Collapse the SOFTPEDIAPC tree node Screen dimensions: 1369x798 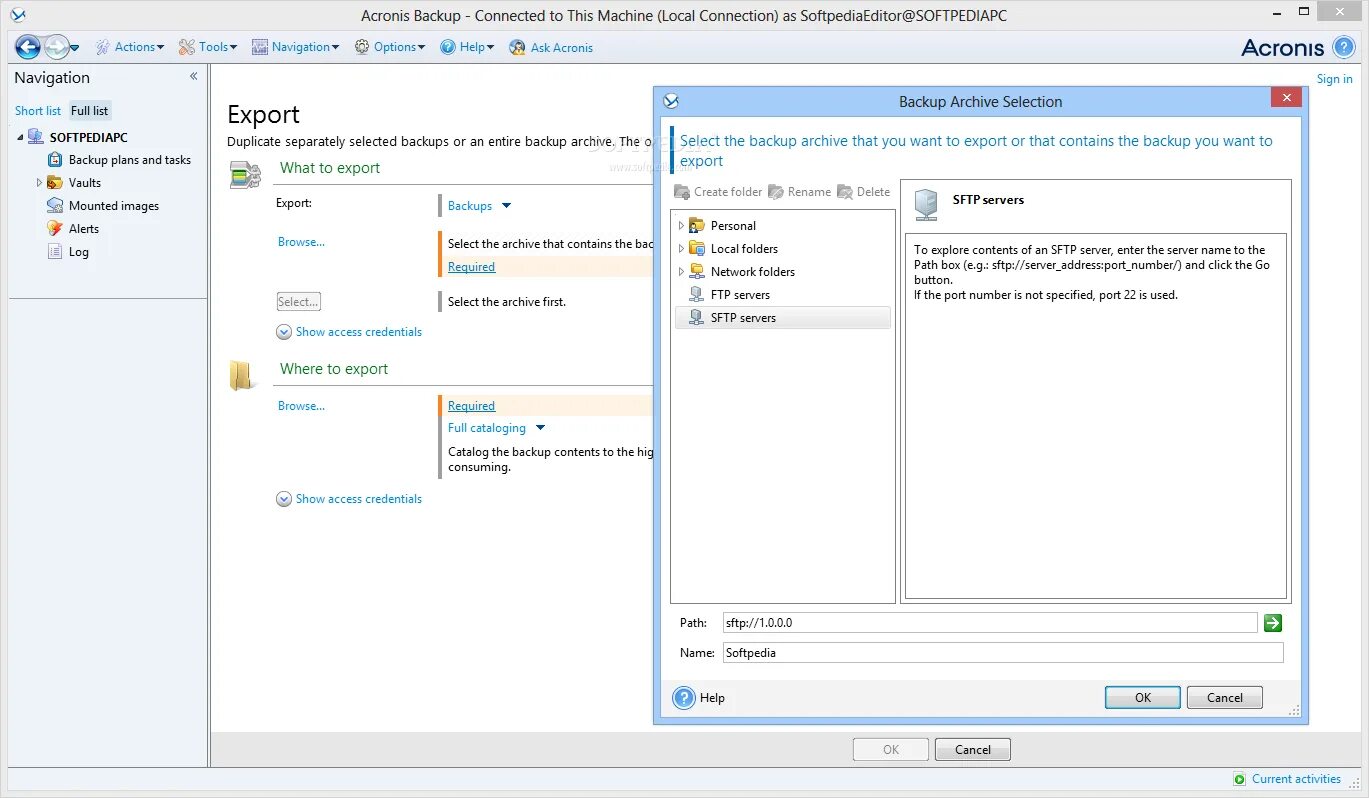(x=20, y=138)
